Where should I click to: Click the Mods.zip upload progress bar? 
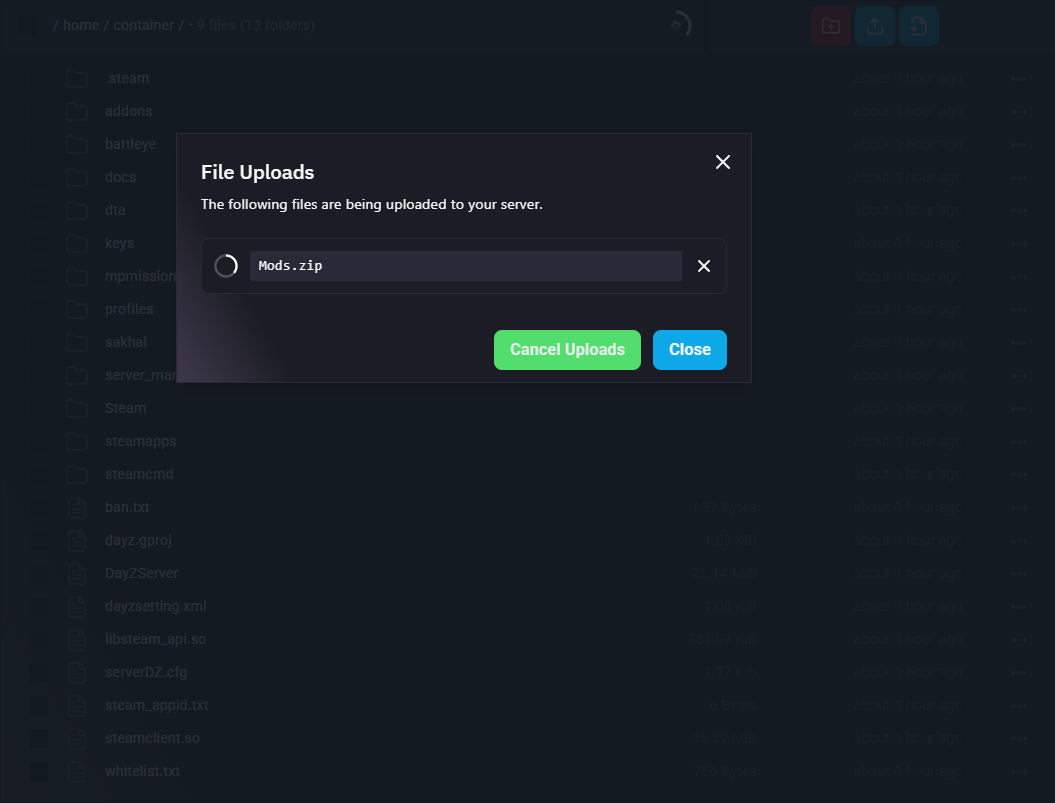pos(466,266)
